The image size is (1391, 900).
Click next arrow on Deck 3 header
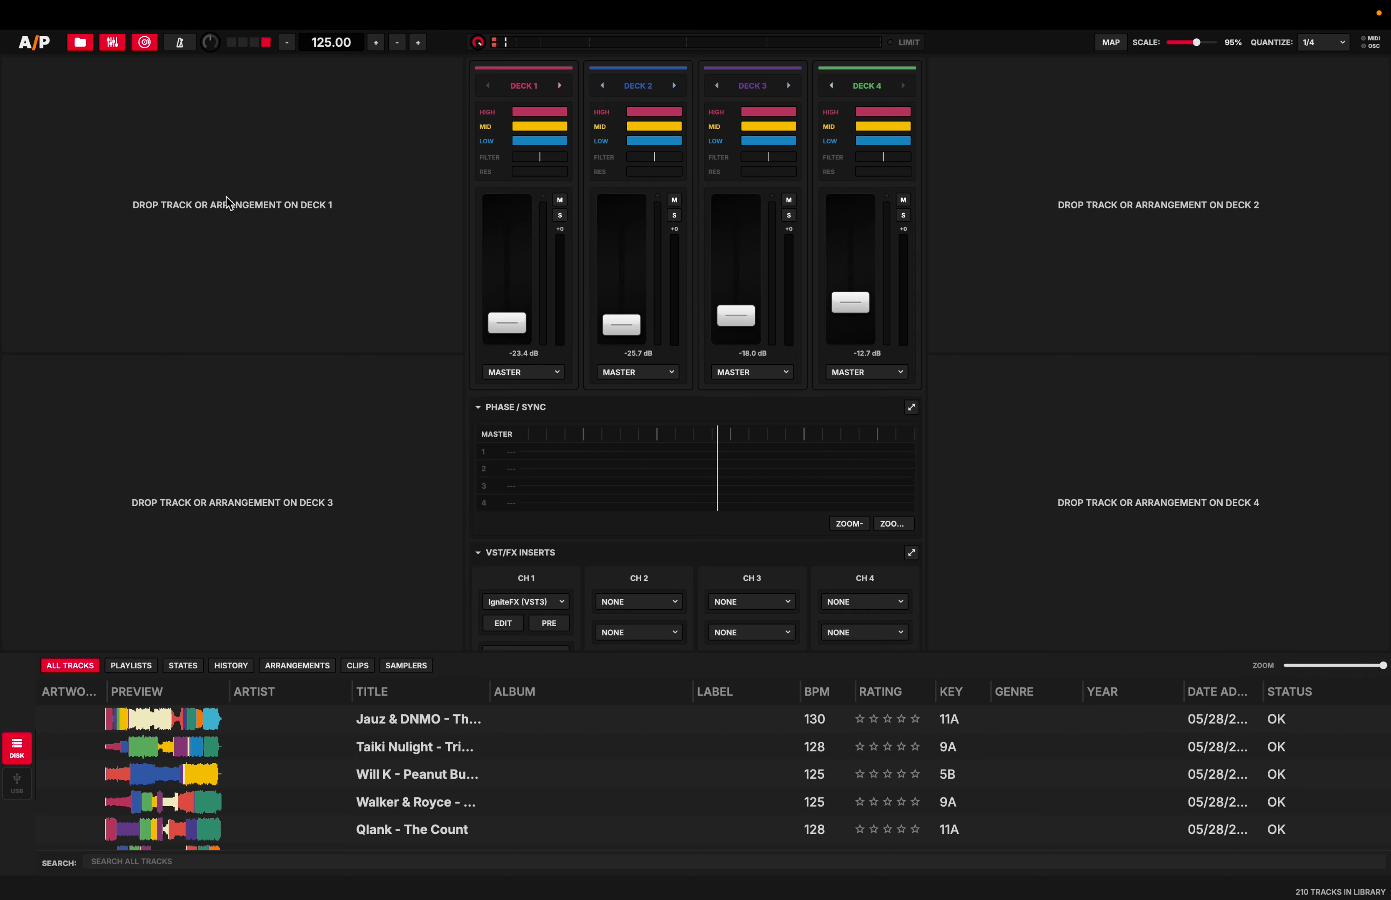(788, 86)
